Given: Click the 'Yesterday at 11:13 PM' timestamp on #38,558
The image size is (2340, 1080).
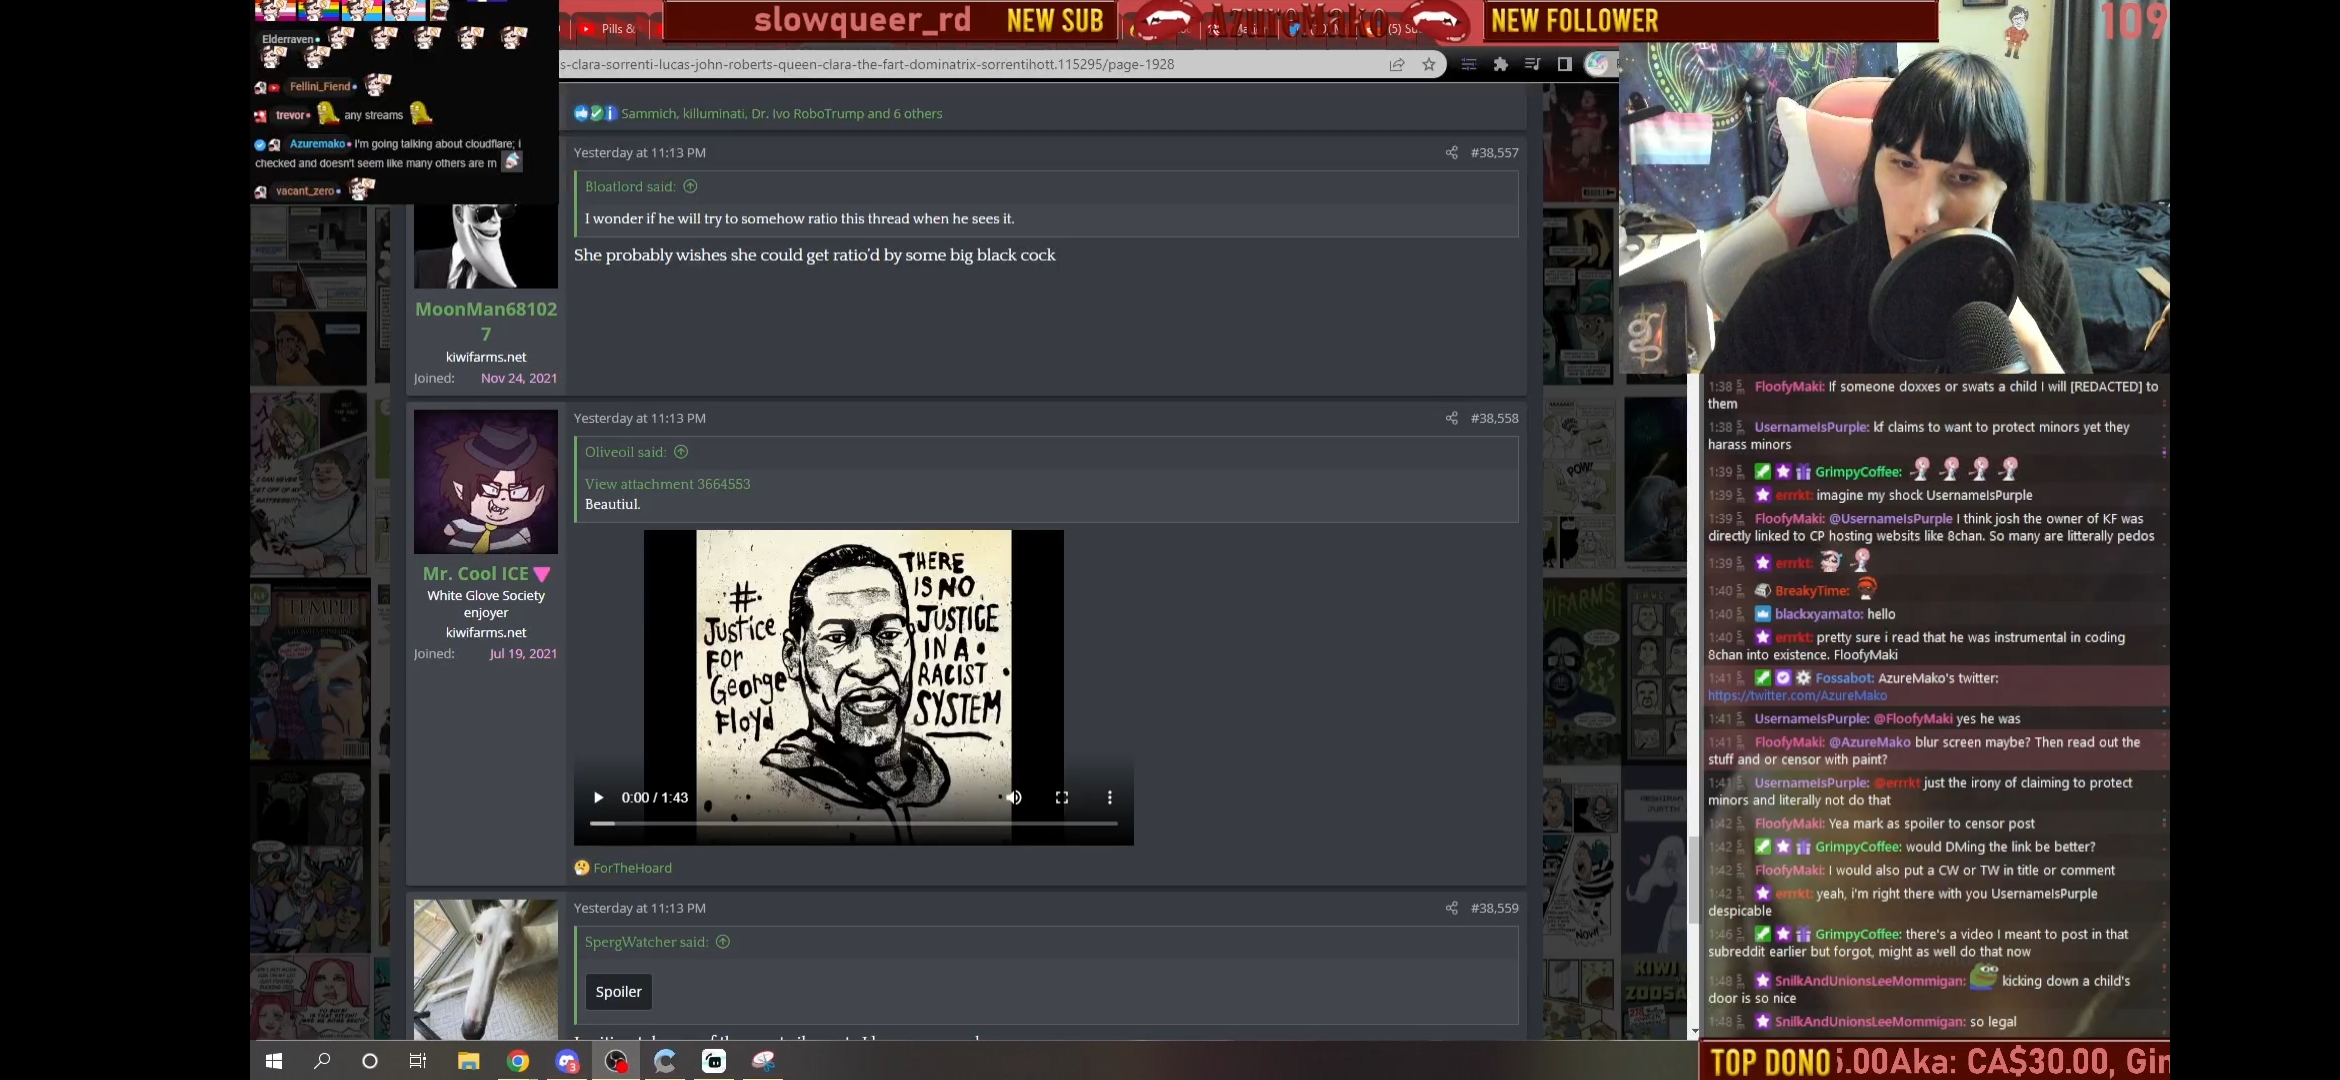Looking at the screenshot, I should coord(639,418).
